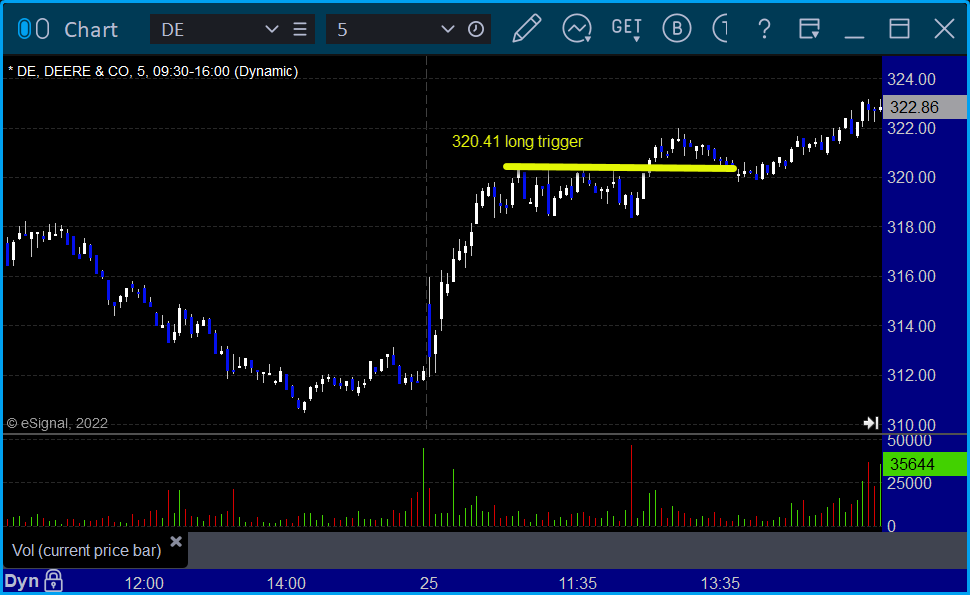Click the 12:00 time axis label

(144, 583)
